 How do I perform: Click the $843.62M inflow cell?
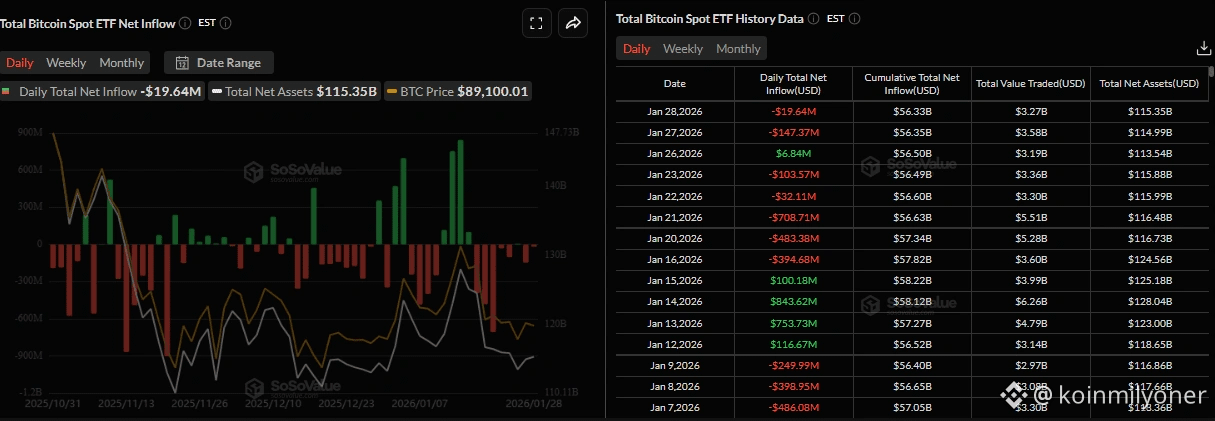pos(793,302)
